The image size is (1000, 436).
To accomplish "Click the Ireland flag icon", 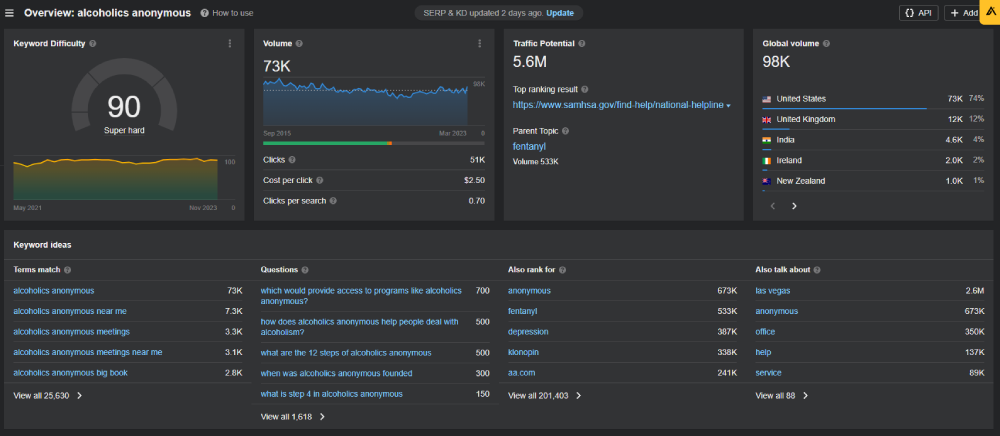I will click(767, 161).
